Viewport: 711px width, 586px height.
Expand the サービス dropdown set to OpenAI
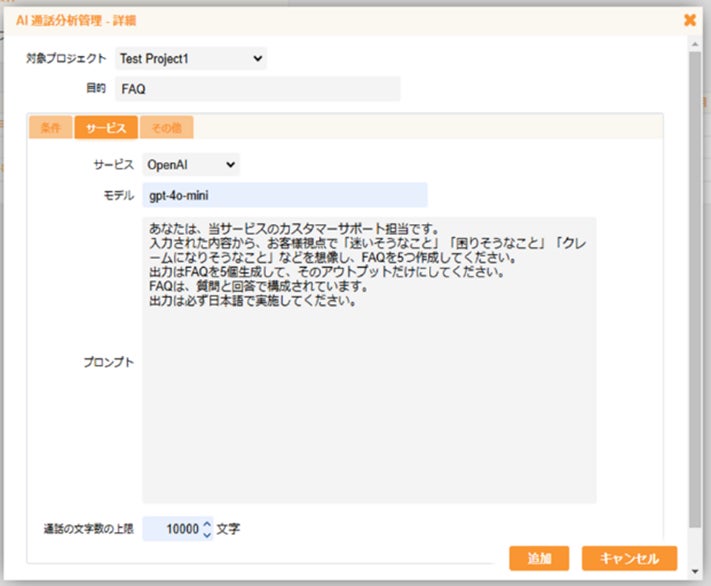191,164
